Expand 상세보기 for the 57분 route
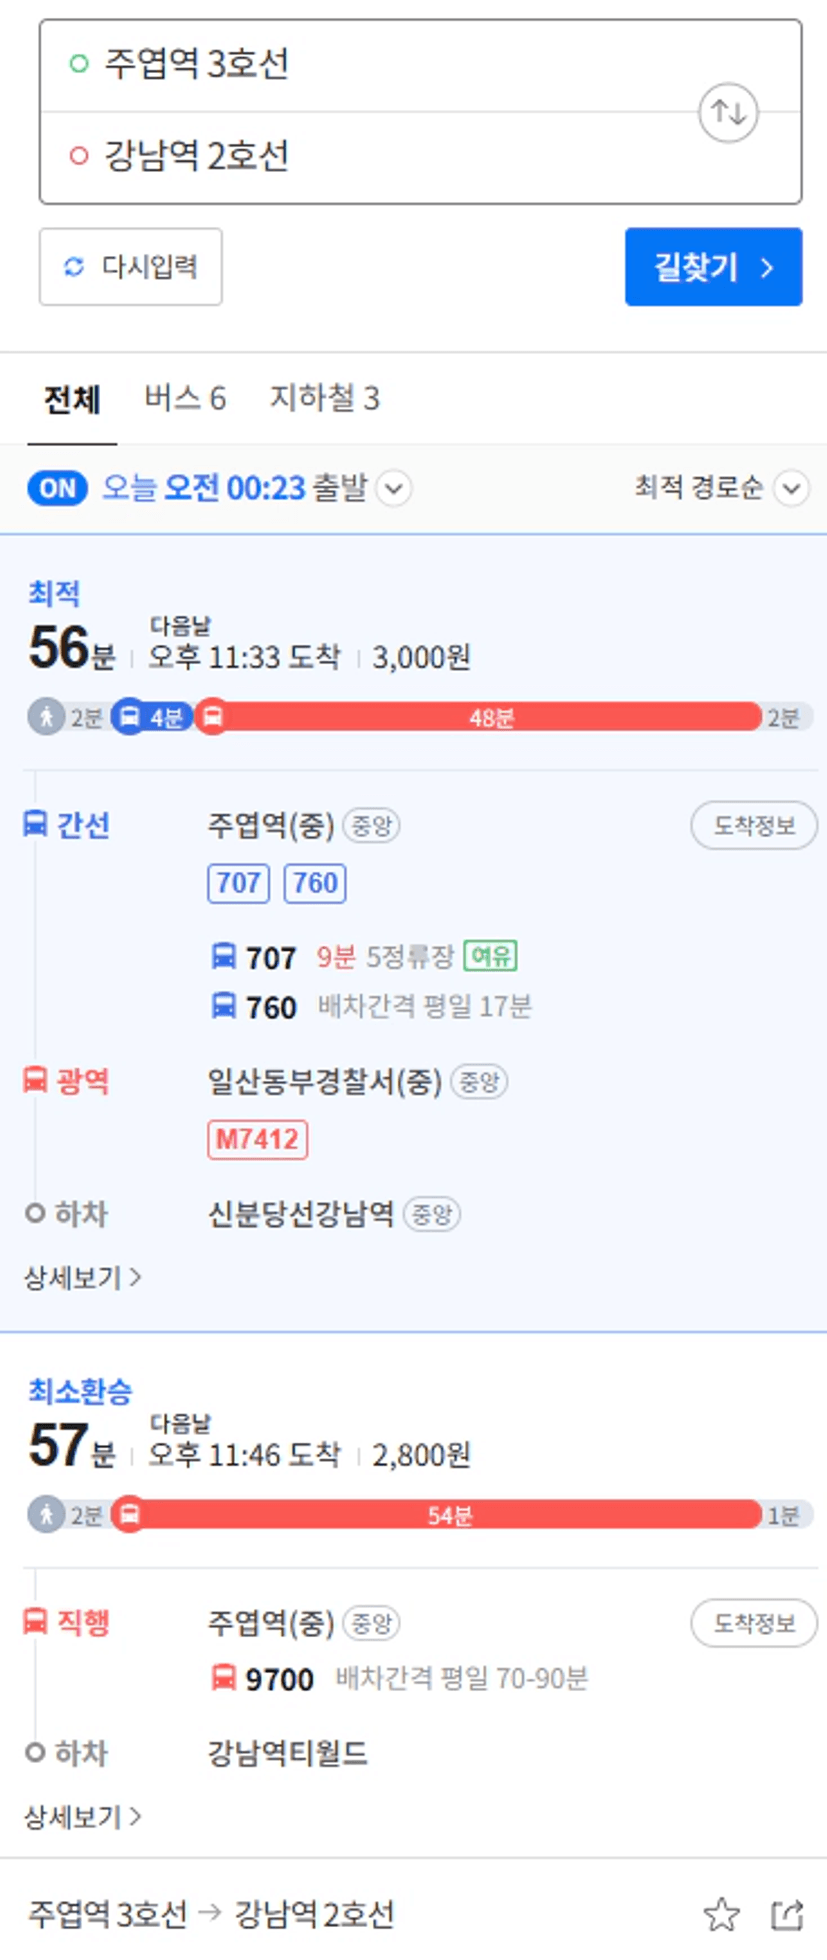The width and height of the screenshot is (827, 1960). point(83,1816)
